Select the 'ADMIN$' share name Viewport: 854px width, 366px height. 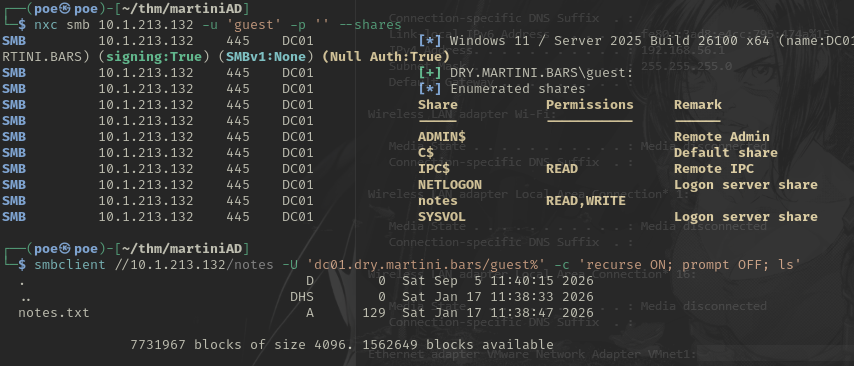(442, 137)
